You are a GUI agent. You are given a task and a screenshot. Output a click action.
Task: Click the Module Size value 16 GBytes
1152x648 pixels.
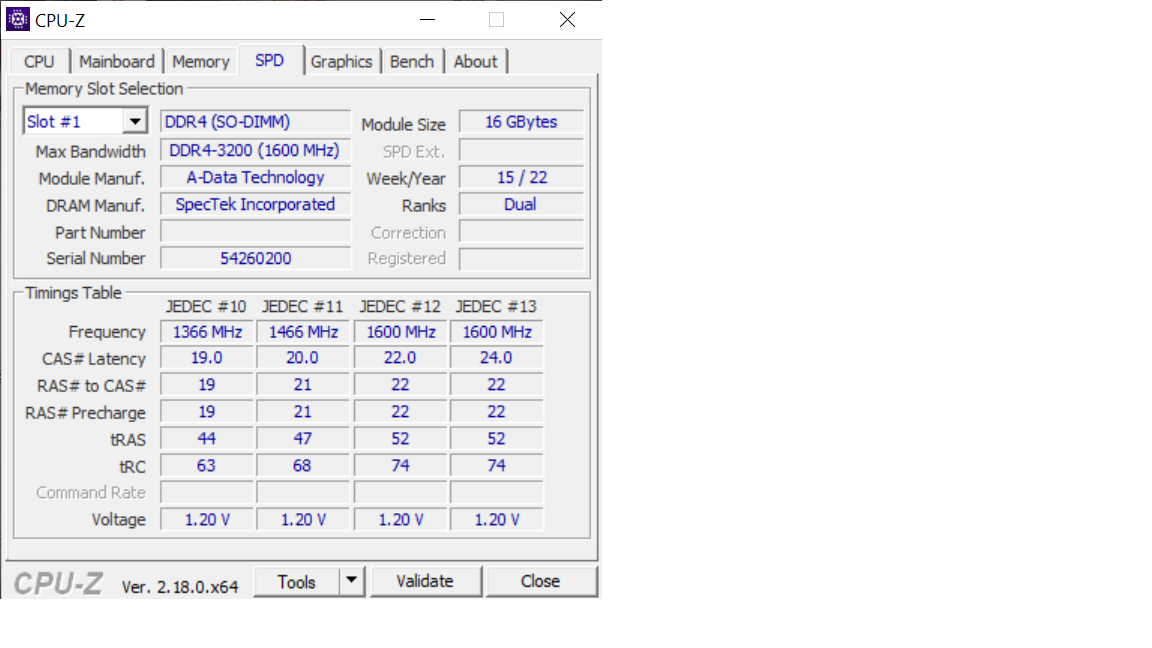[x=521, y=122]
